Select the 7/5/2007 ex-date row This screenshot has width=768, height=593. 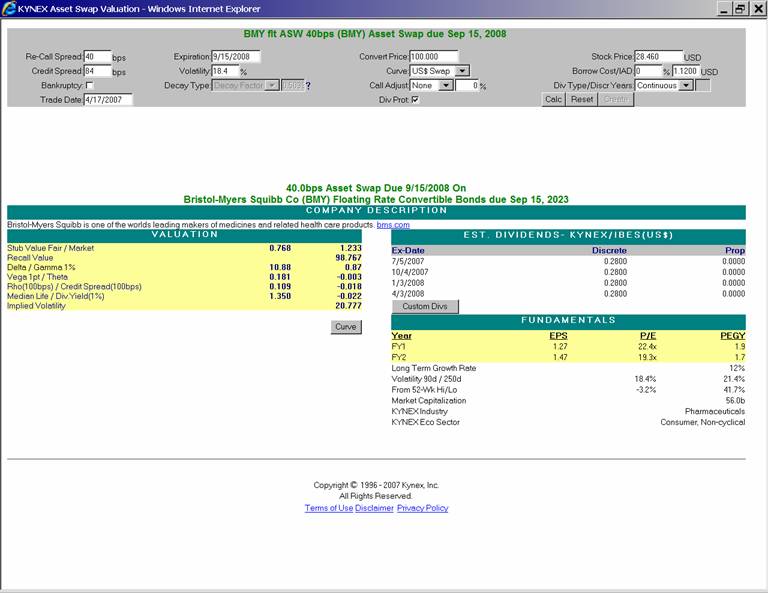pos(568,261)
